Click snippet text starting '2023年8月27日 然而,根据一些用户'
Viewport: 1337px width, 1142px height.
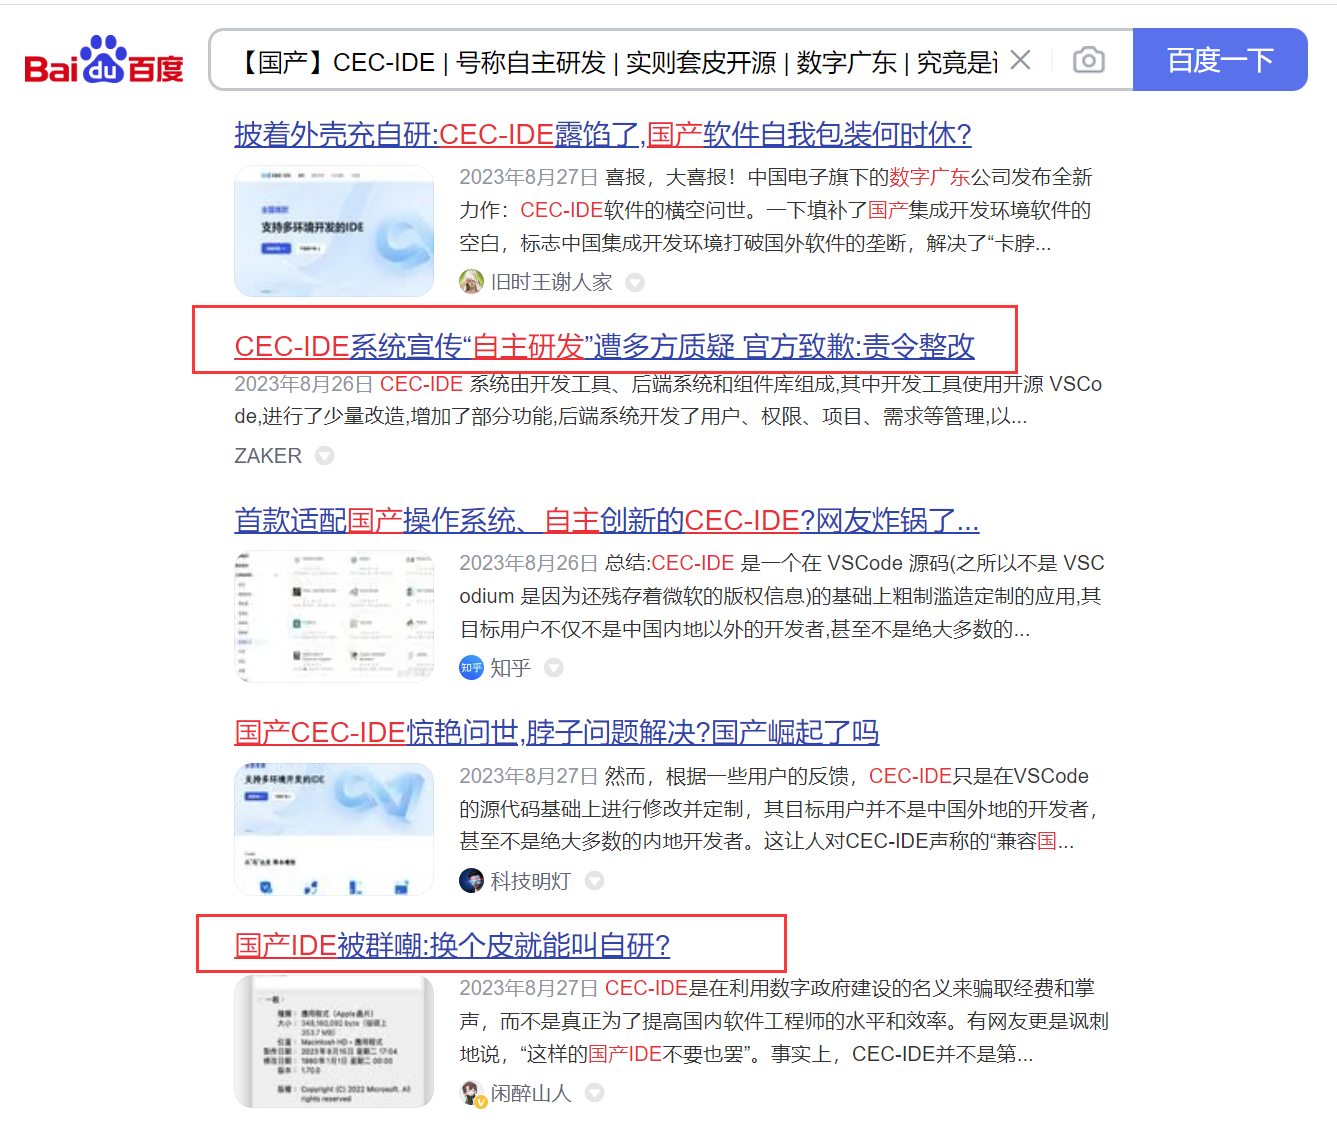780,809
